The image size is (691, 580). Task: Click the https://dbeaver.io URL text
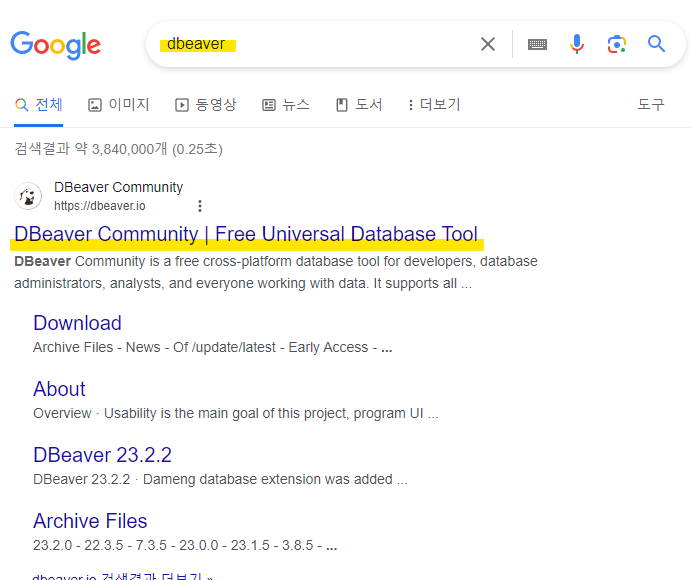point(100,206)
